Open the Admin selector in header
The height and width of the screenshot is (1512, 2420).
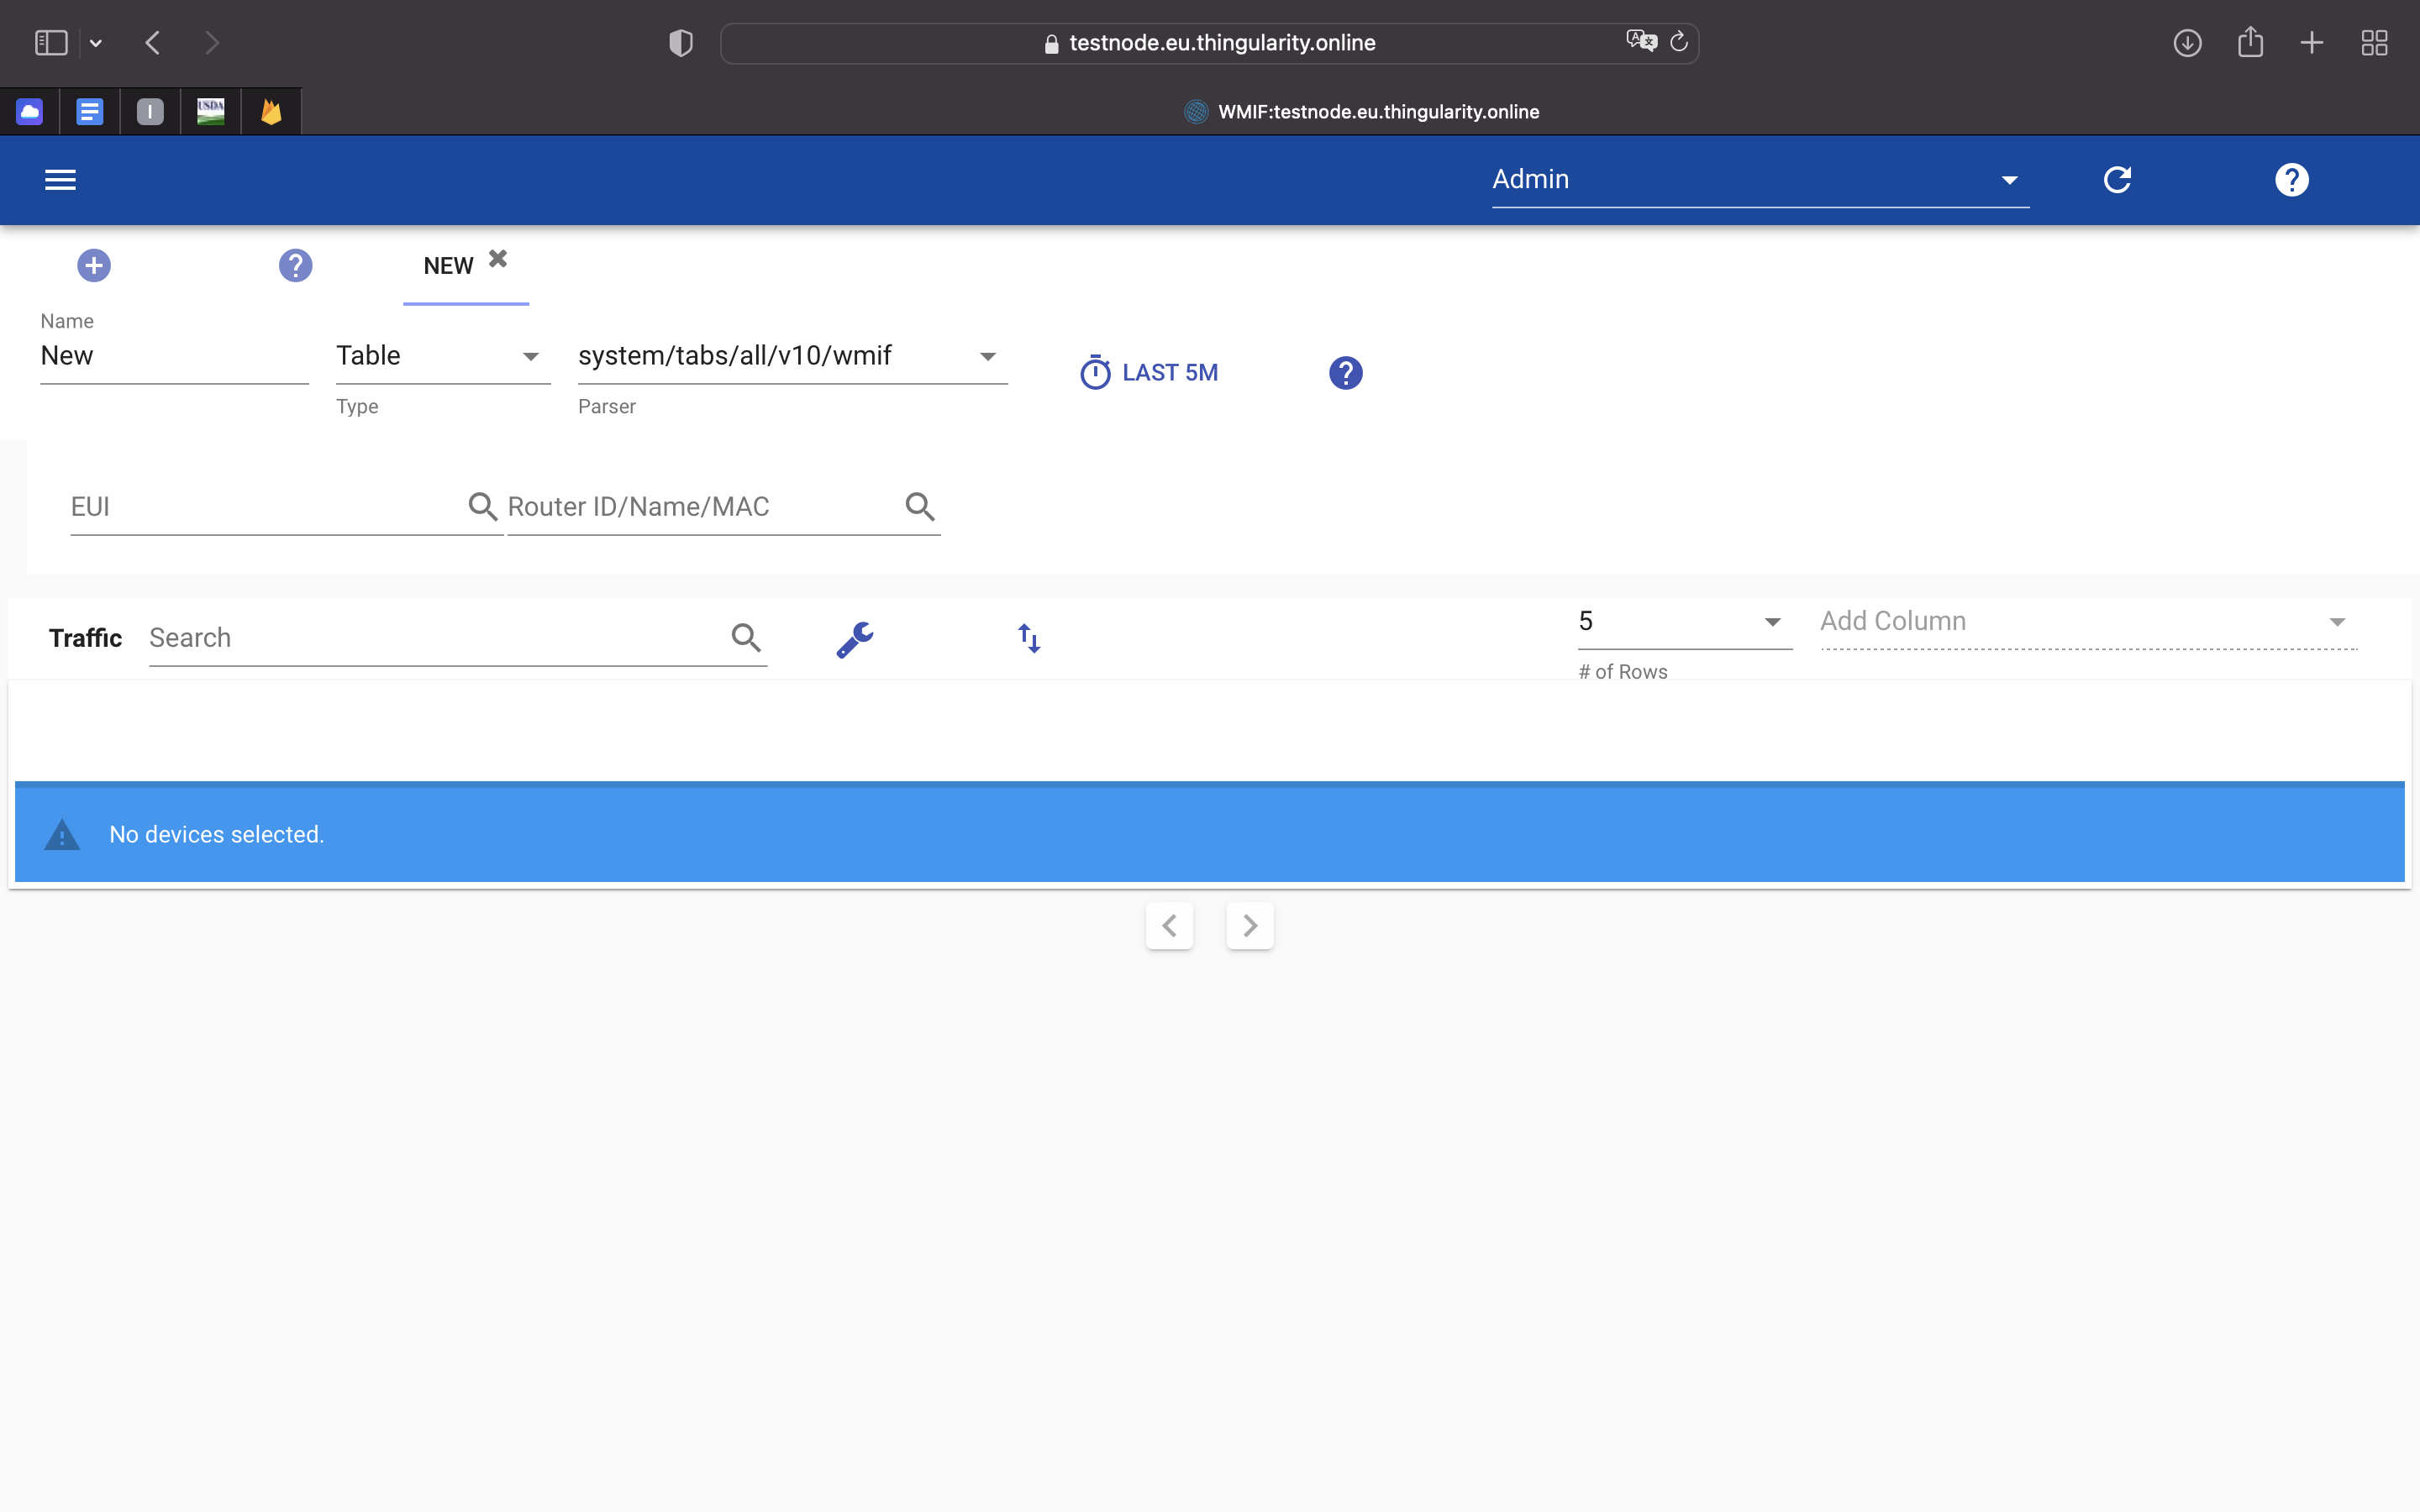click(1758, 180)
